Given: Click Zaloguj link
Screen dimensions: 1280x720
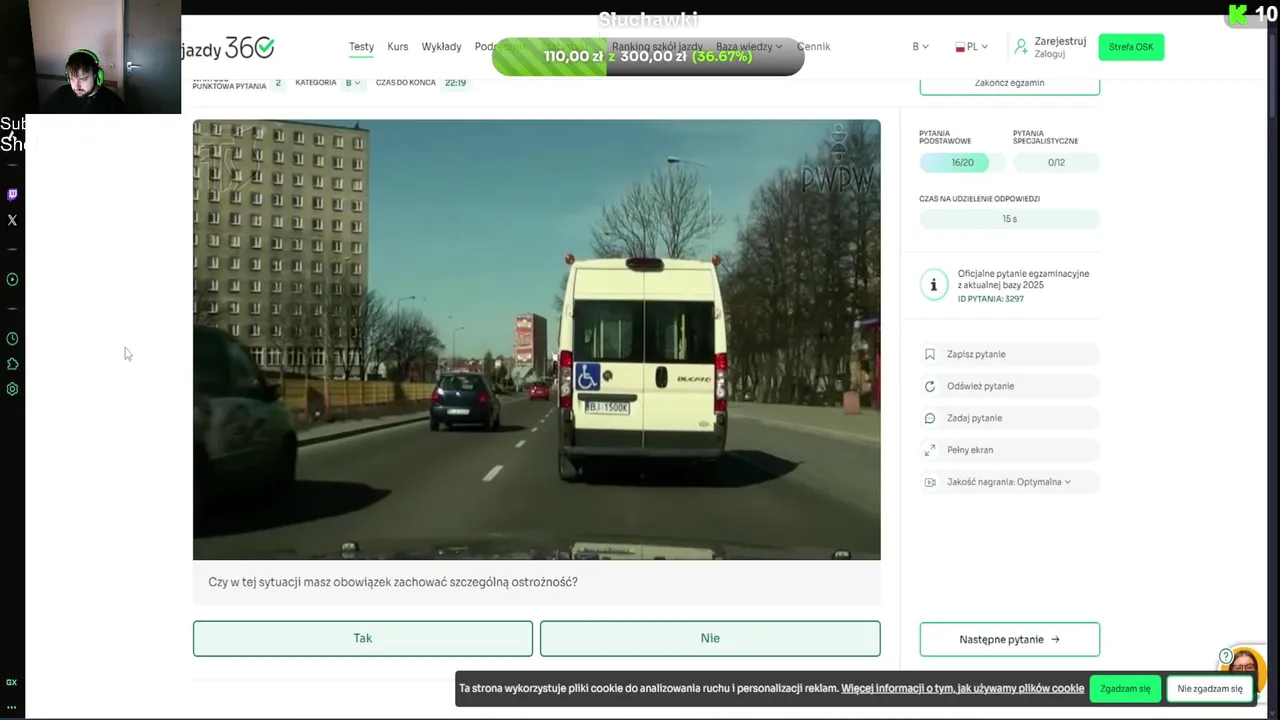Looking at the screenshot, I should (x=1049, y=54).
